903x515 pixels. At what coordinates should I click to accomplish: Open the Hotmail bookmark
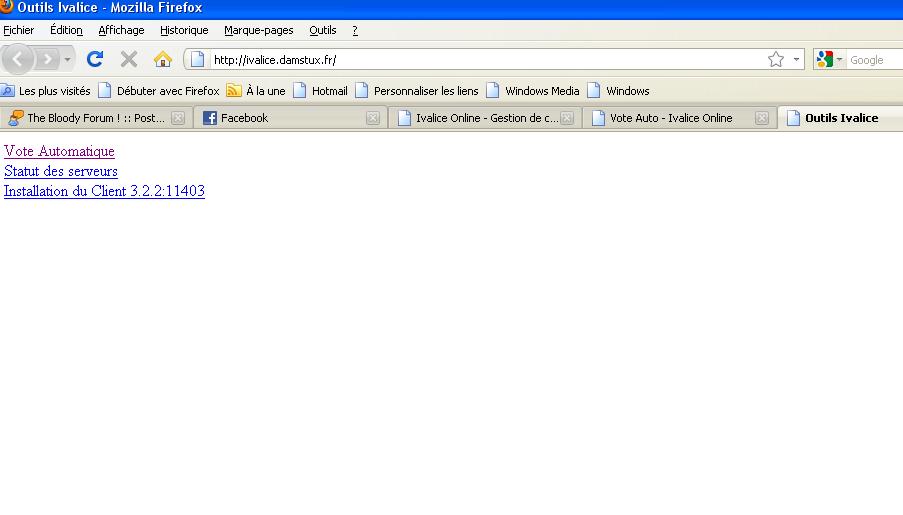321,91
